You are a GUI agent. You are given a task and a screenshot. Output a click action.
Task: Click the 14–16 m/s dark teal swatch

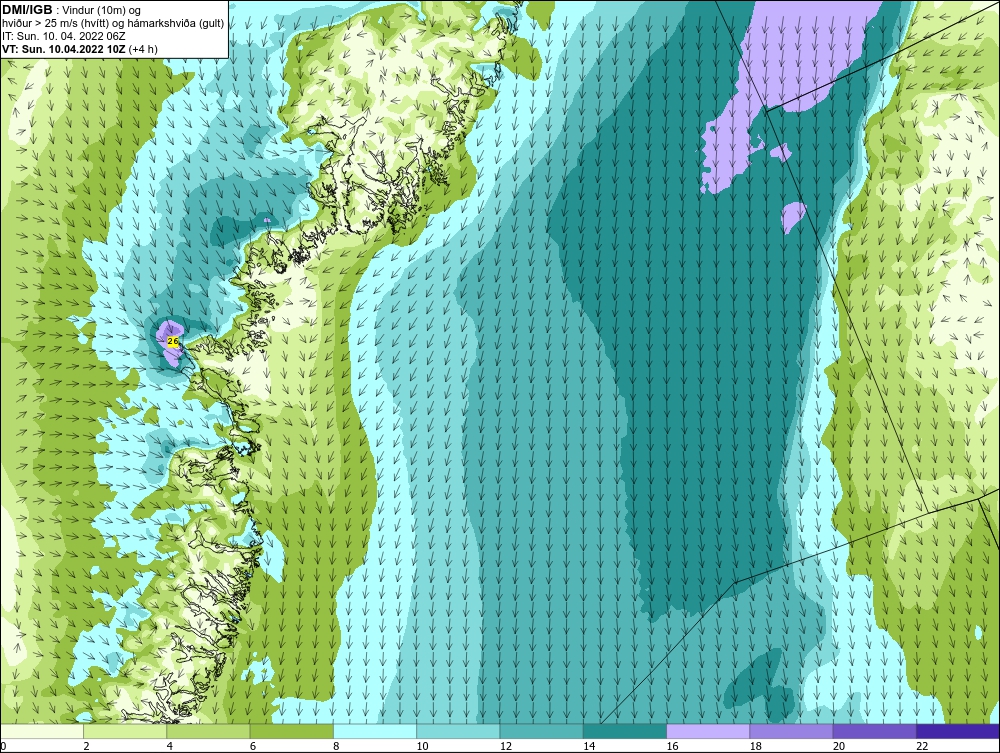[625, 731]
